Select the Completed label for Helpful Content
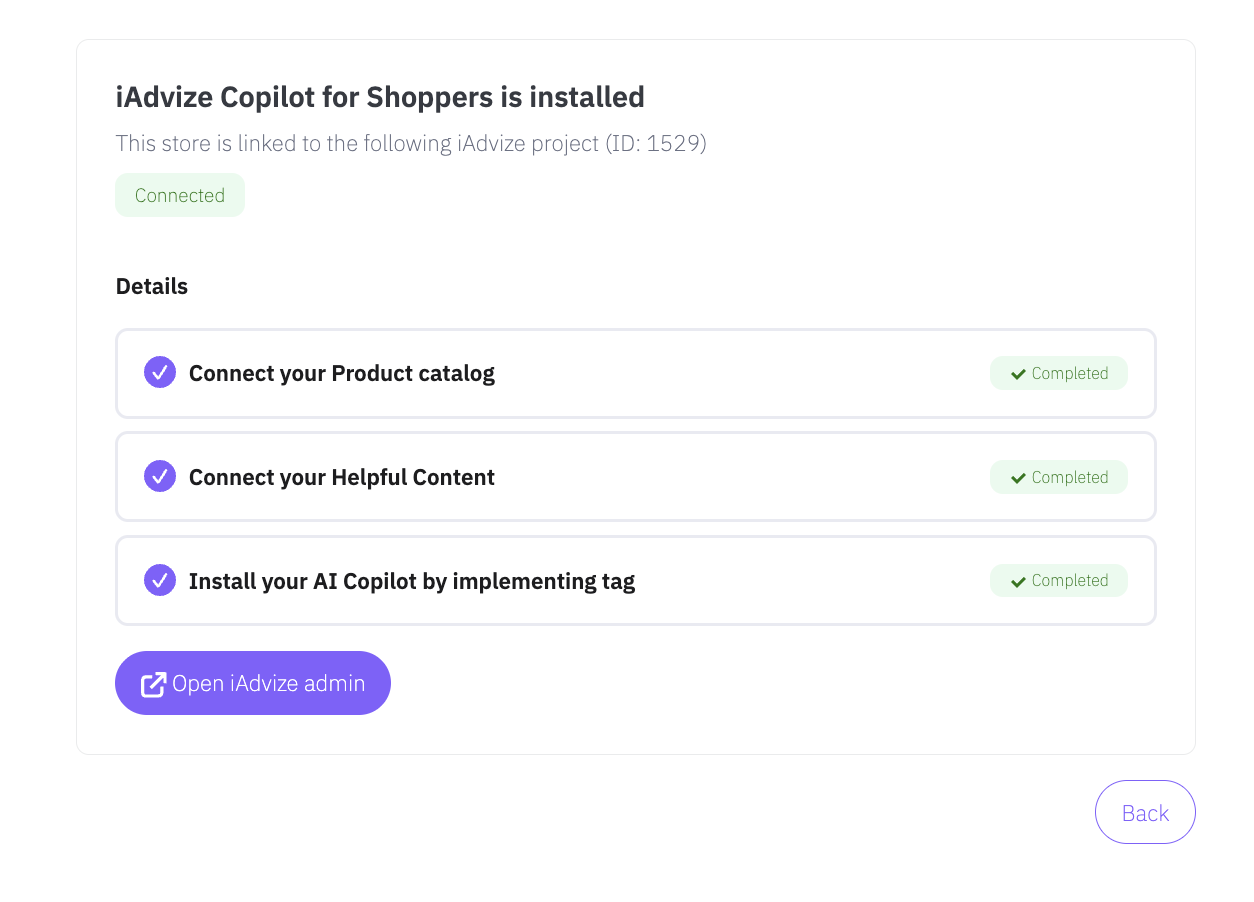The height and width of the screenshot is (902, 1254). click(1069, 477)
